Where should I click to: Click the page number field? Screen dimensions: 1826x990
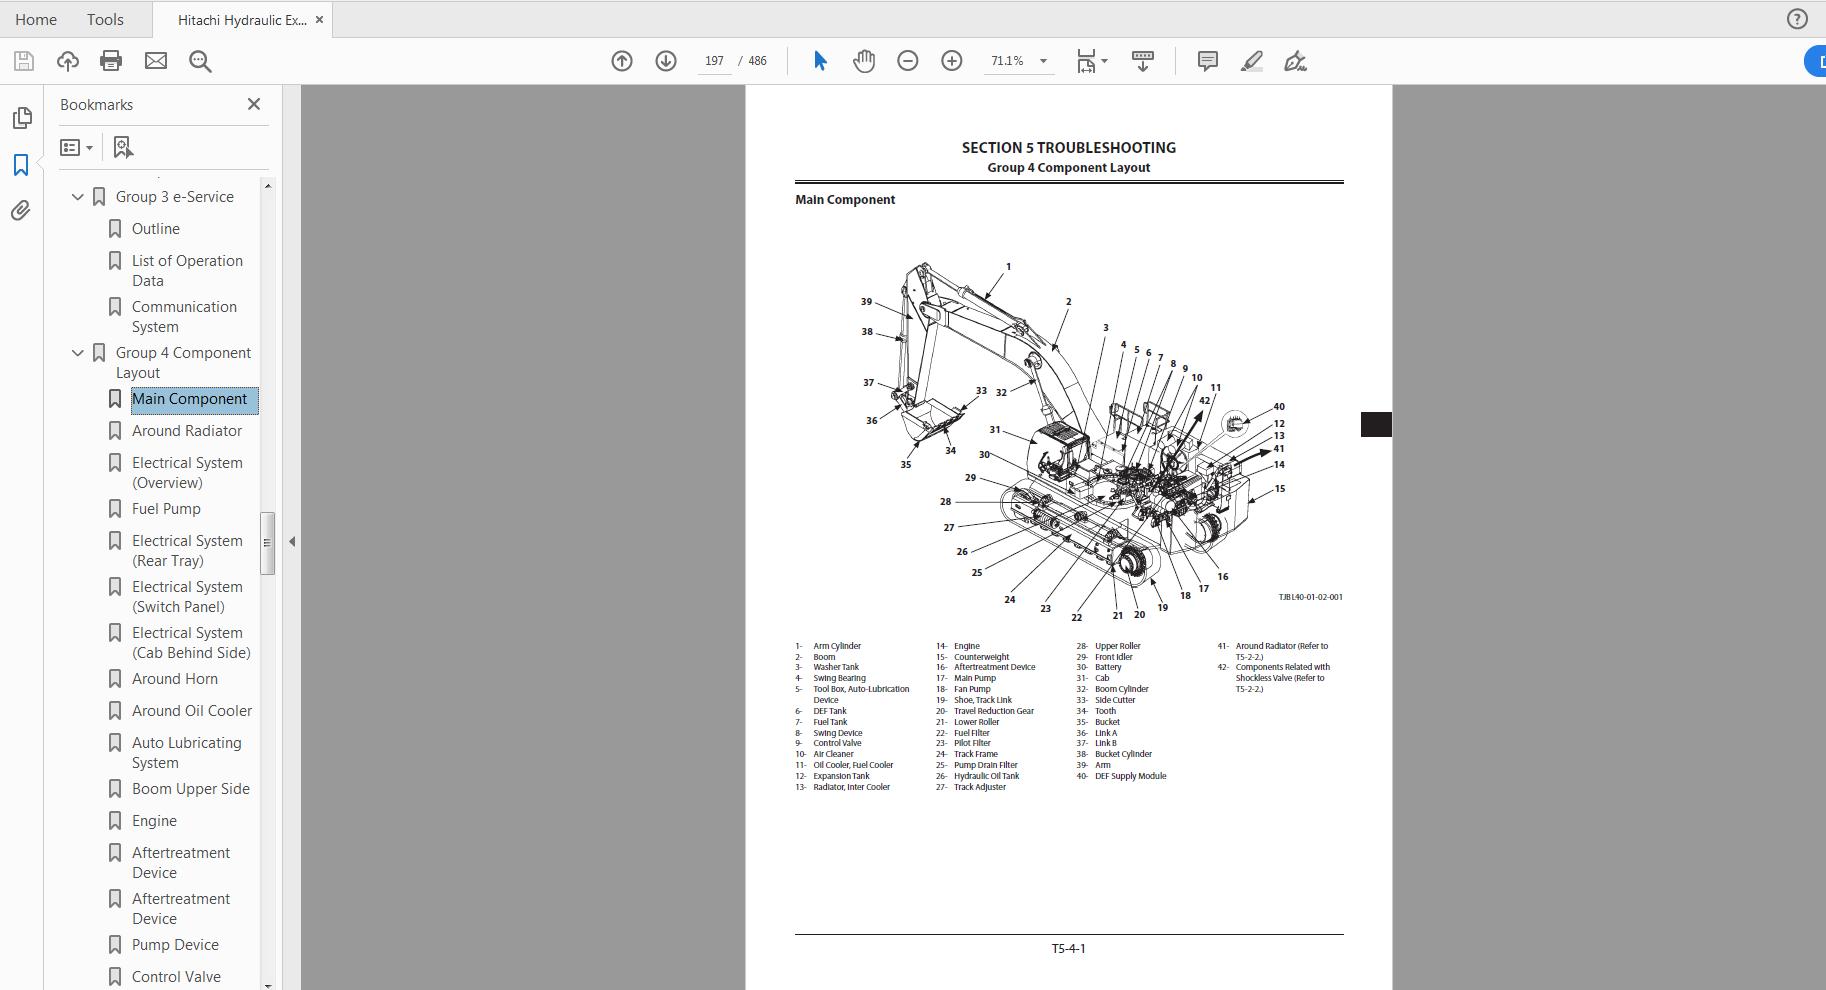click(714, 61)
